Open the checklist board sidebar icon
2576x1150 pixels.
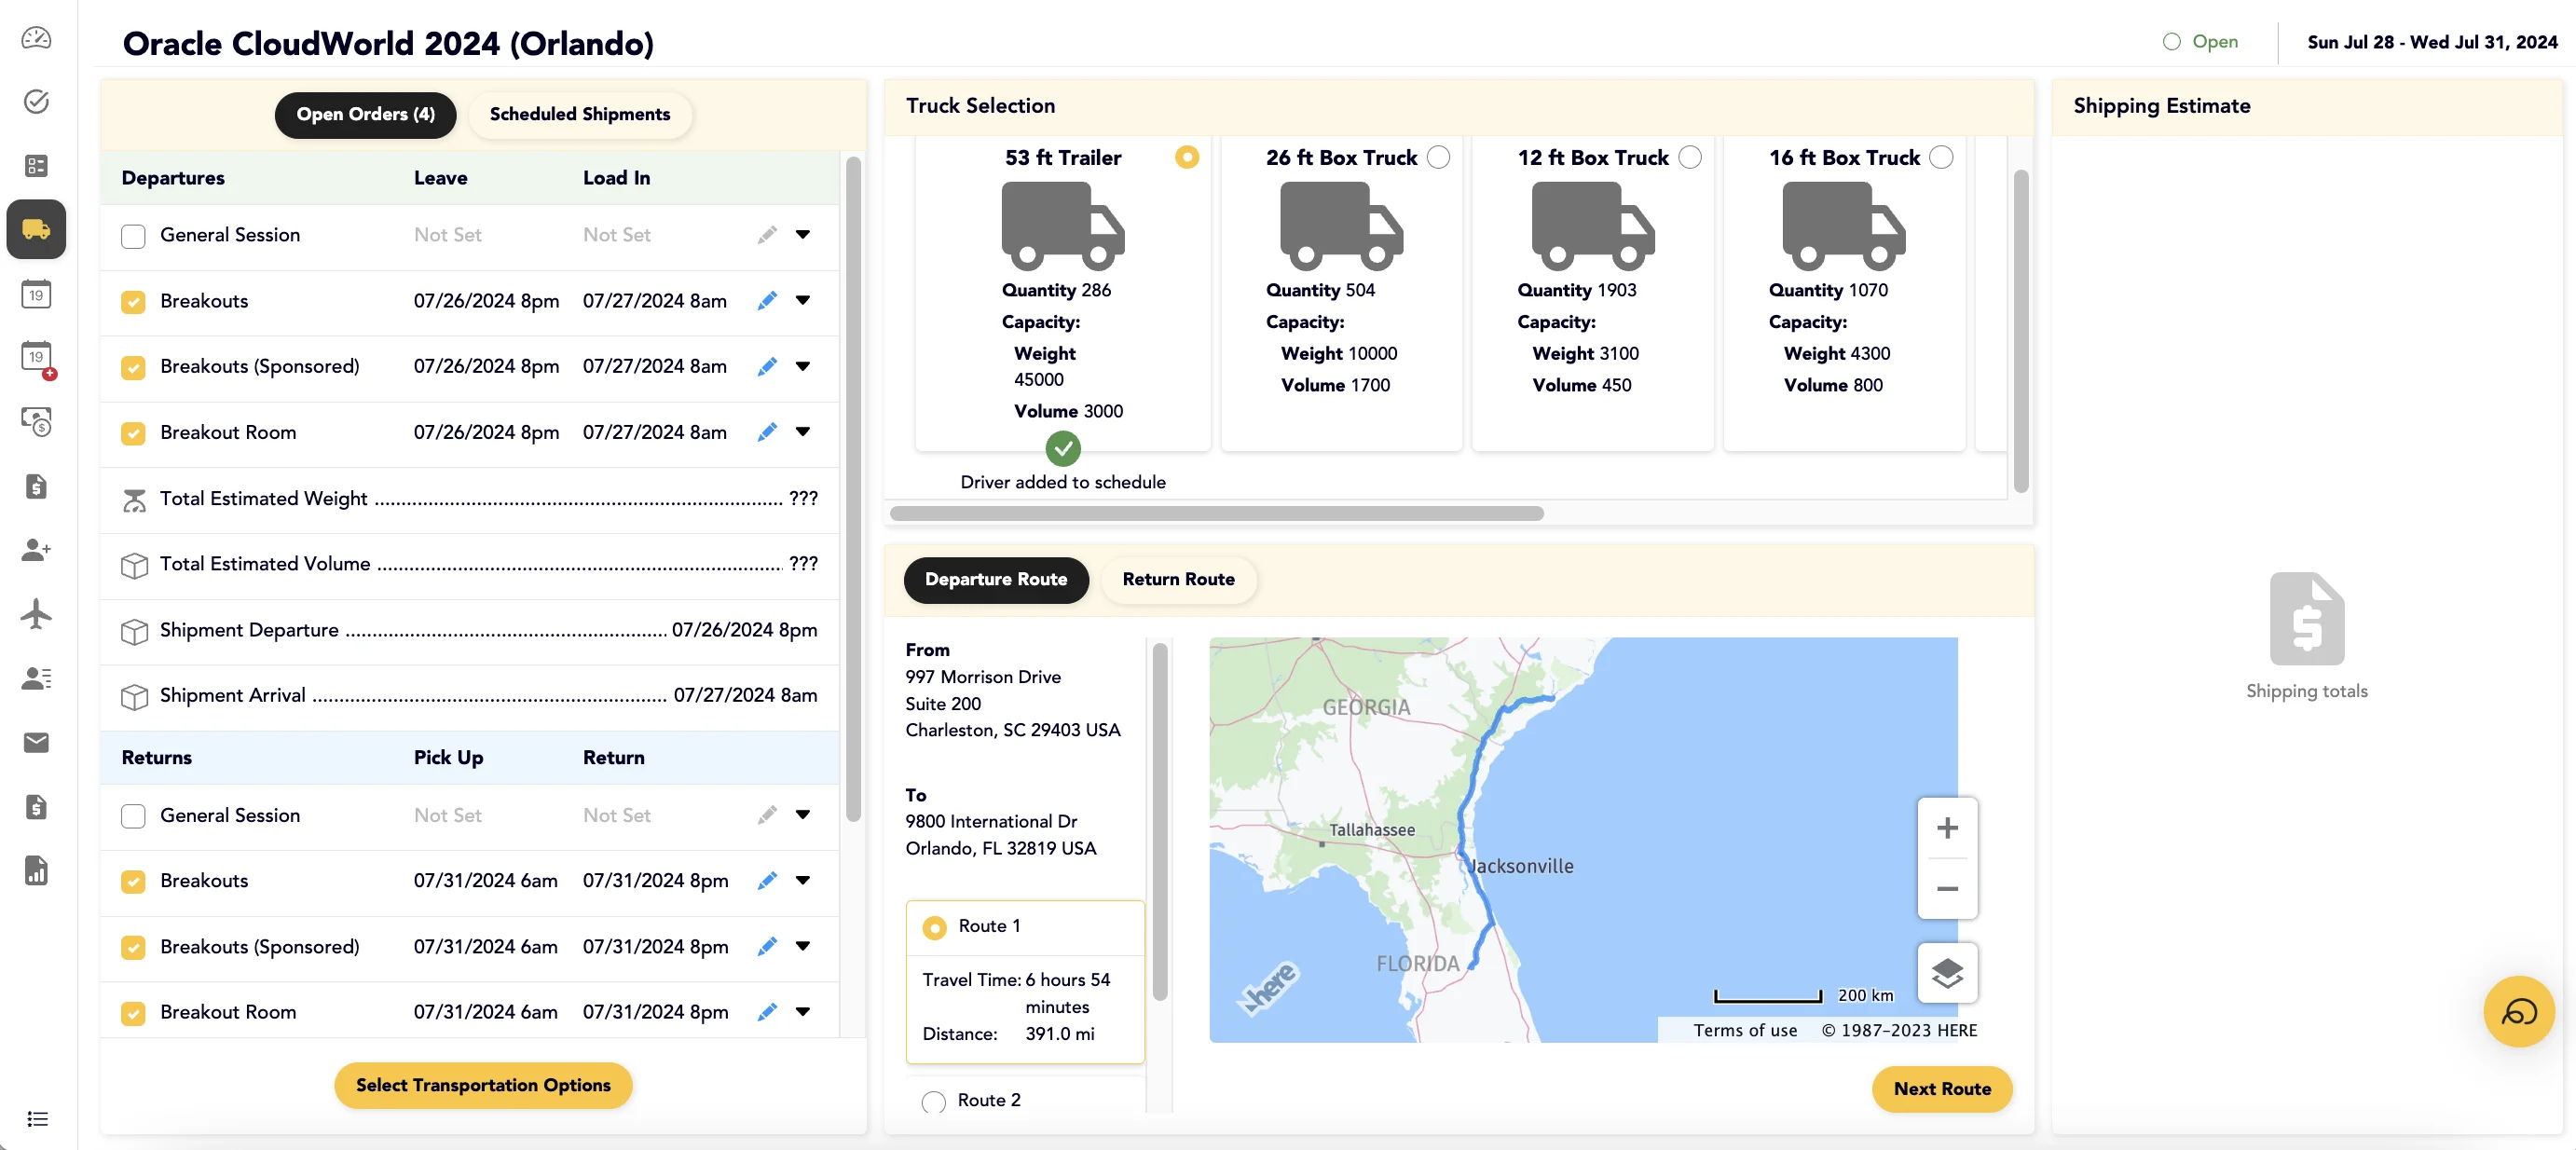(x=36, y=166)
